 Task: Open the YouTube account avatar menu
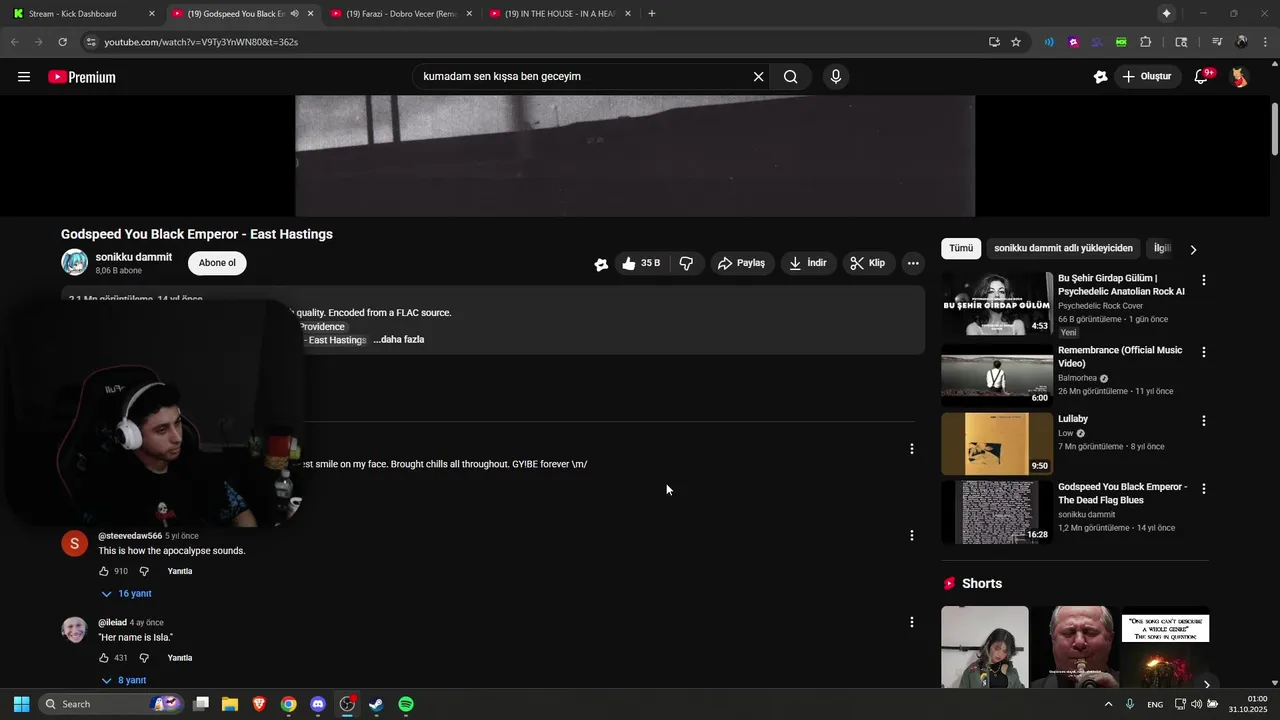coord(1239,77)
